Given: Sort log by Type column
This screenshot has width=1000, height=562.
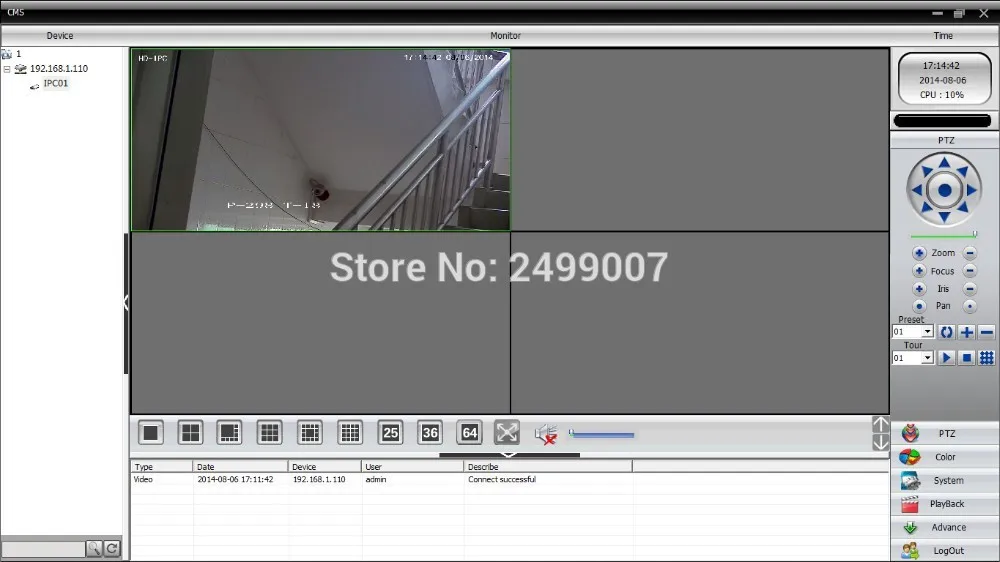Looking at the screenshot, I should click(x=162, y=467).
